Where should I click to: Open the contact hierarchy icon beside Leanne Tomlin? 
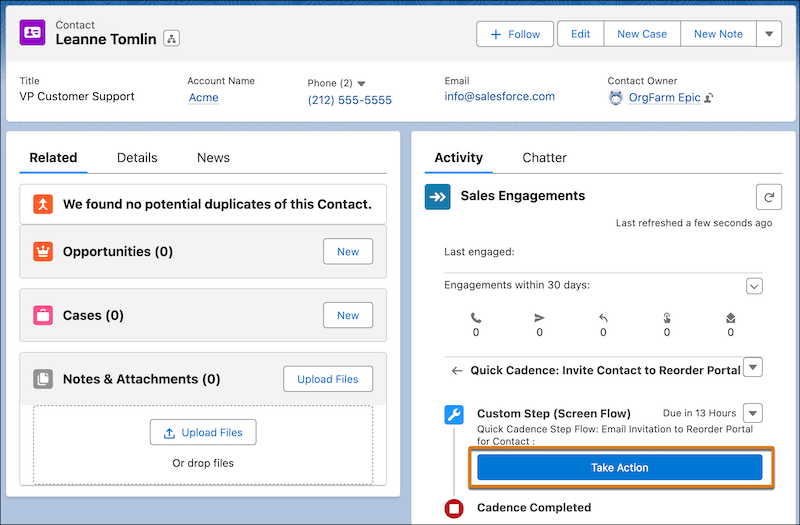coord(171,38)
